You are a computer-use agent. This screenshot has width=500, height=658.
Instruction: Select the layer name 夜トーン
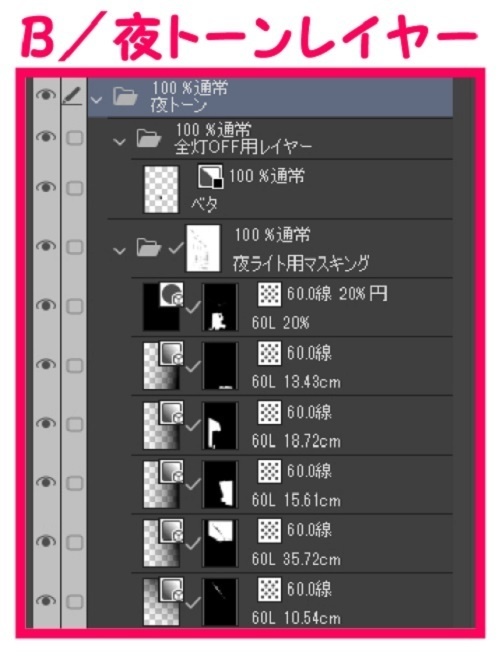pos(179,106)
